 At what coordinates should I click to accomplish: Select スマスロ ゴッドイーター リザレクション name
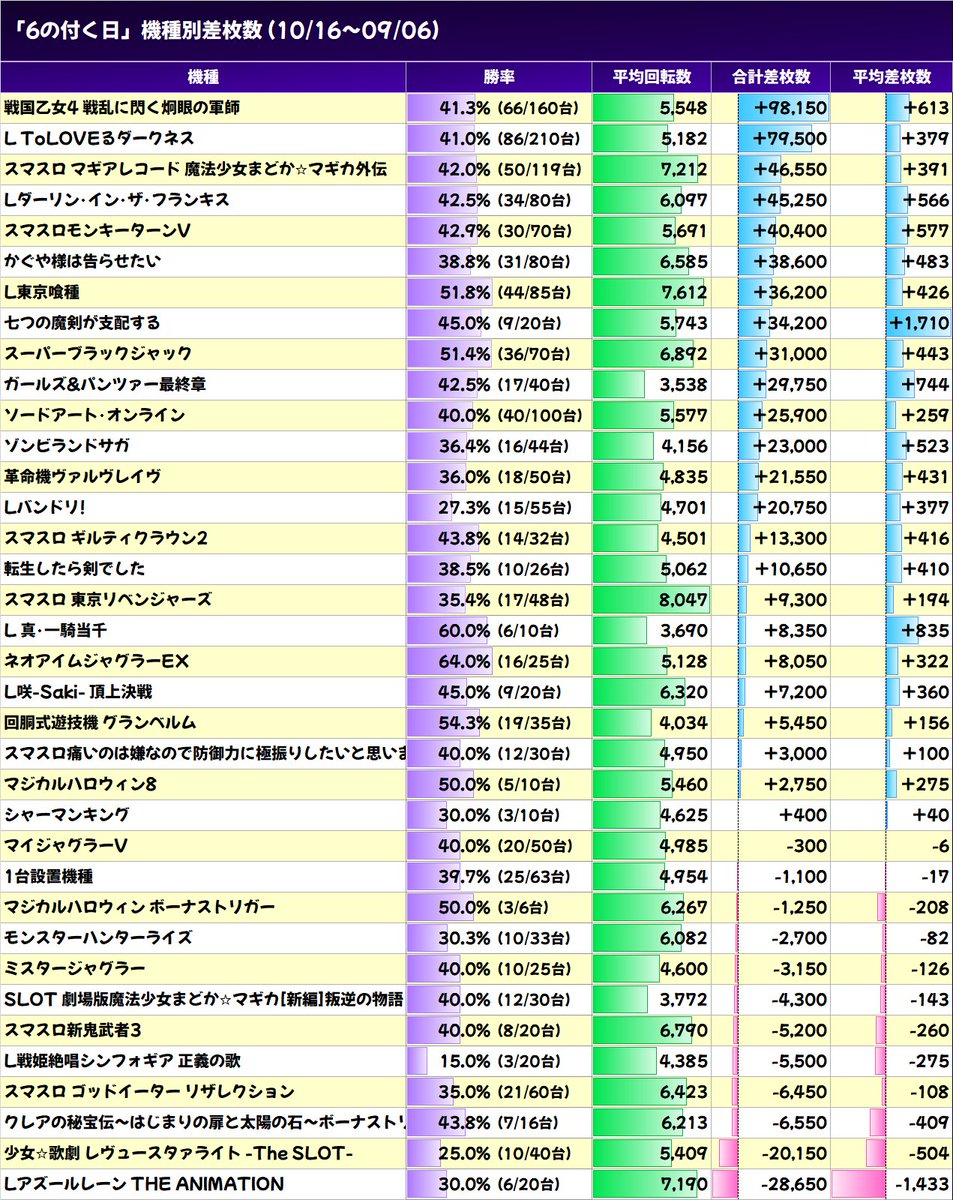pos(149,1091)
